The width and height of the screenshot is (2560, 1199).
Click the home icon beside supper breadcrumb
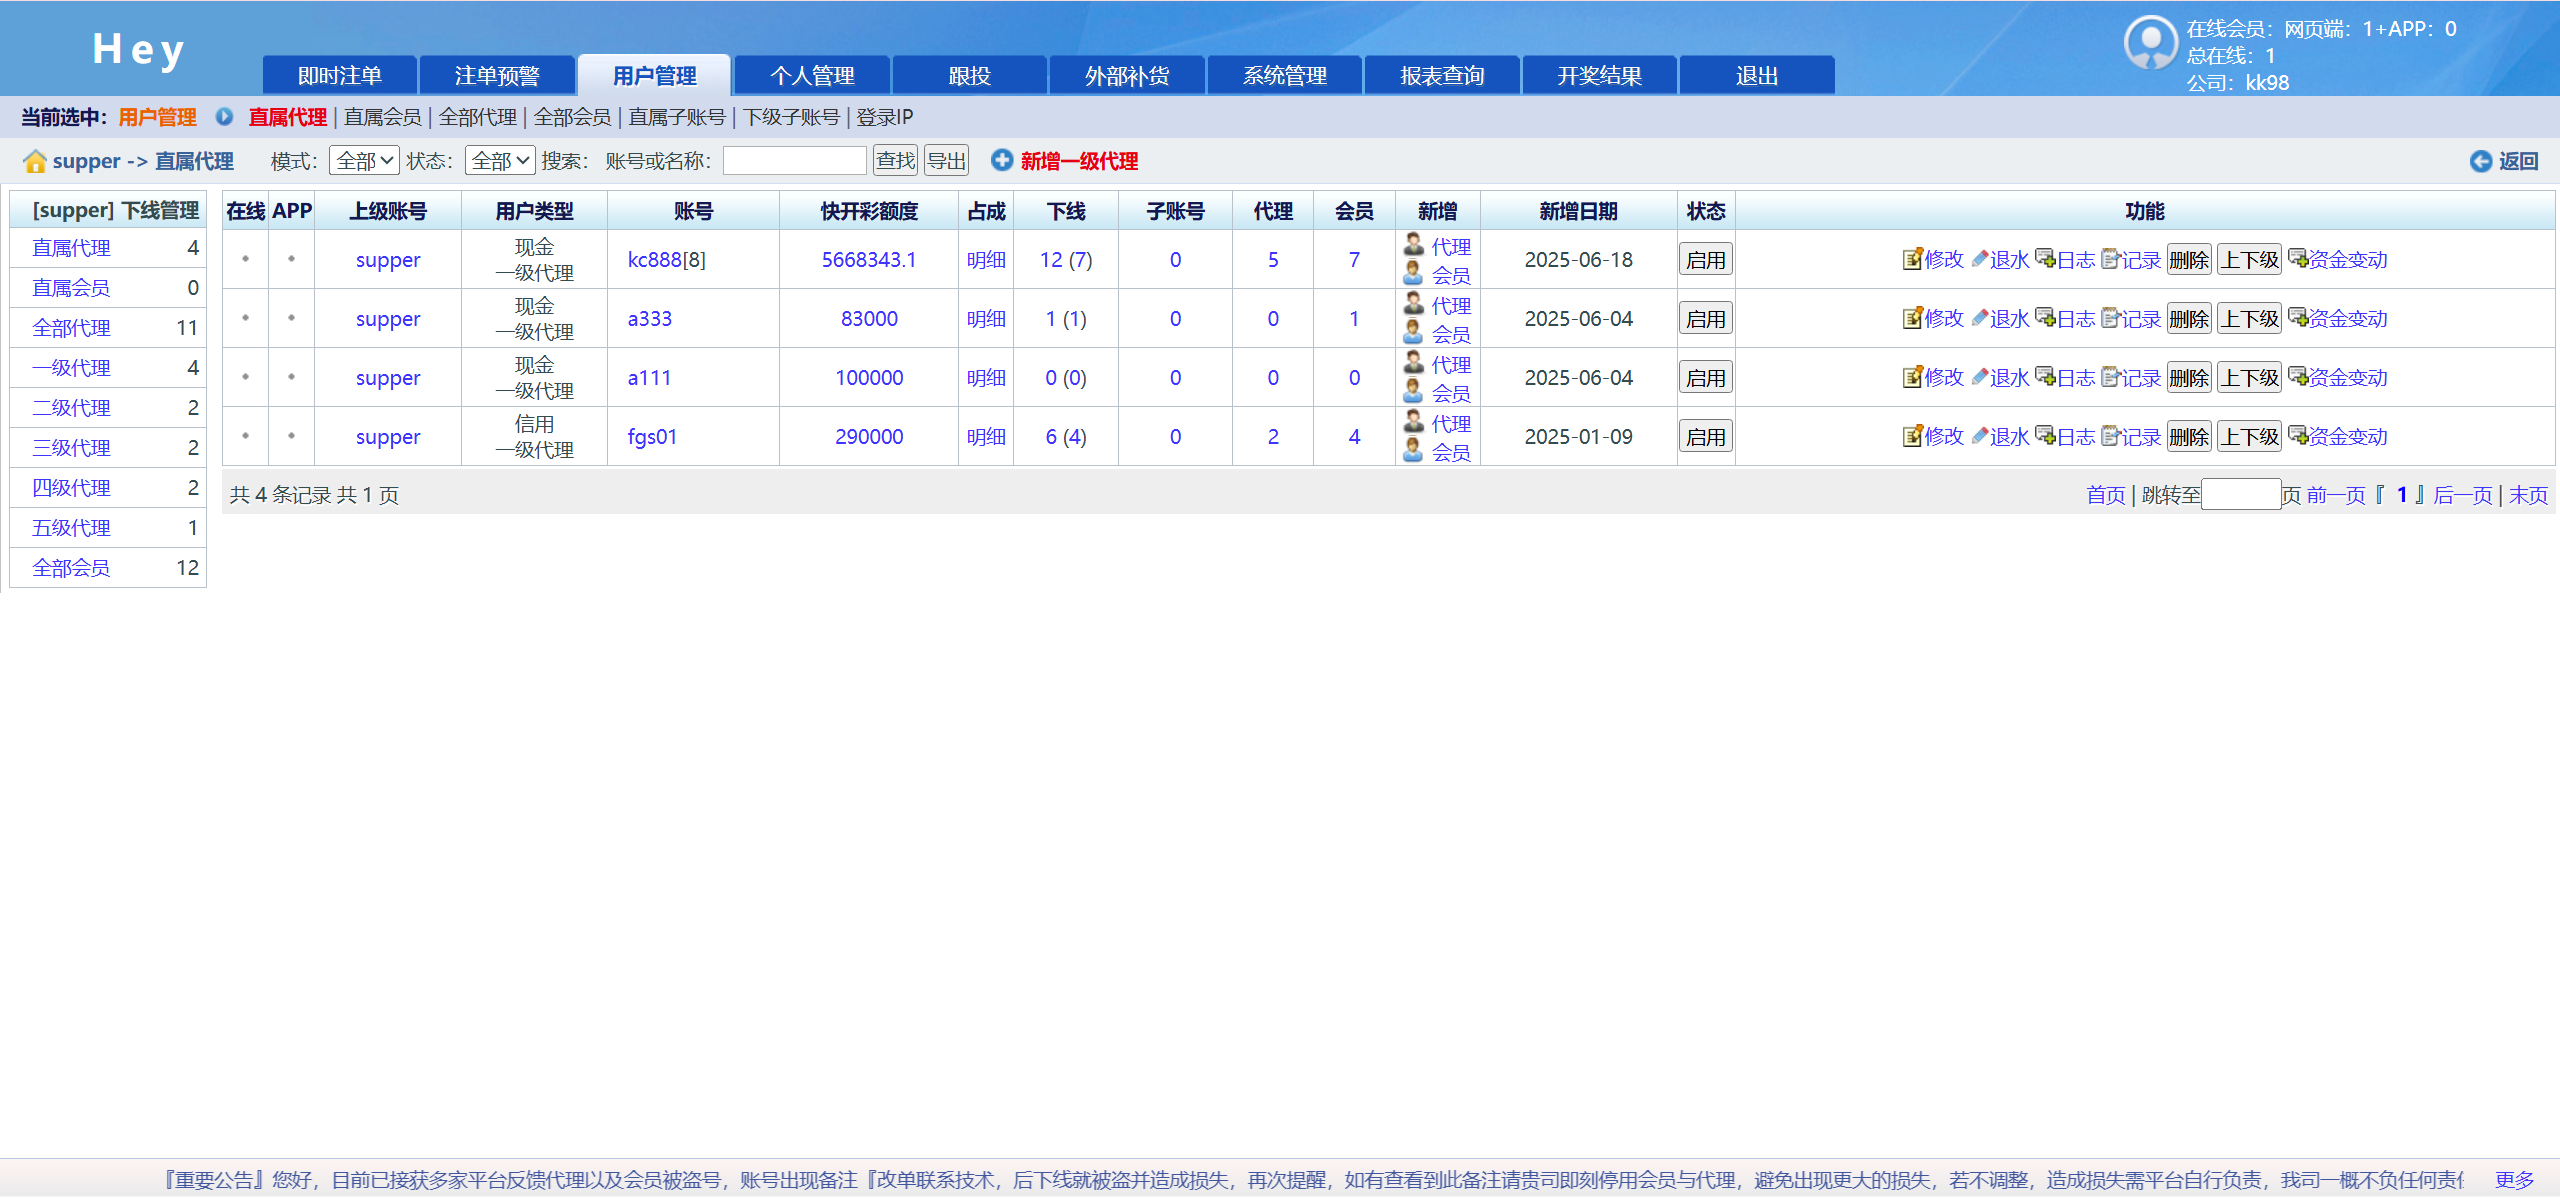pos(35,161)
